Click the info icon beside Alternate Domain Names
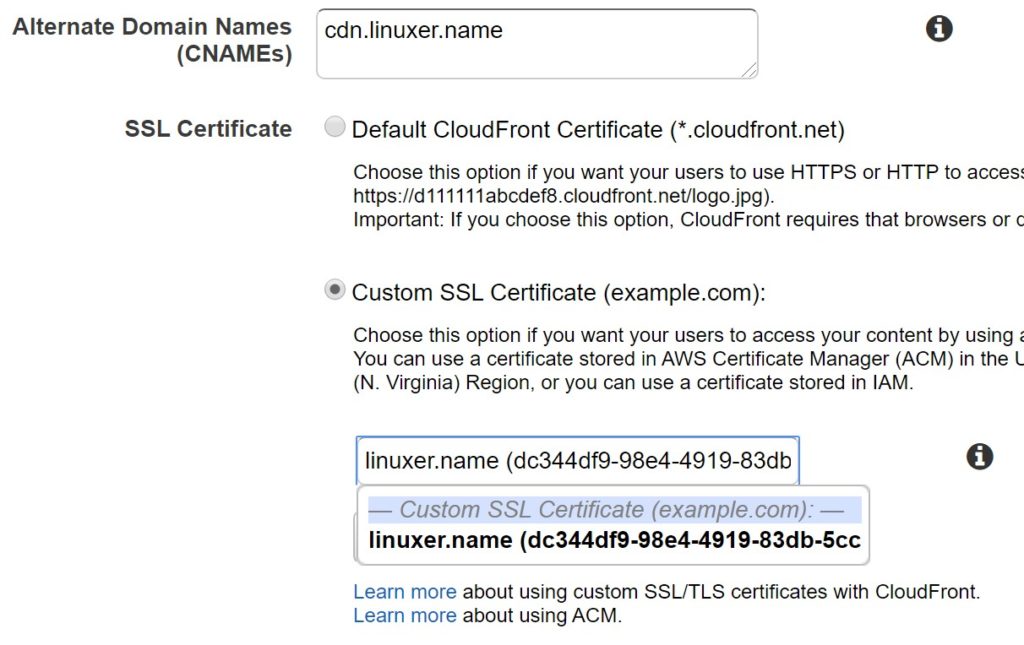 pyautogui.click(x=938, y=30)
